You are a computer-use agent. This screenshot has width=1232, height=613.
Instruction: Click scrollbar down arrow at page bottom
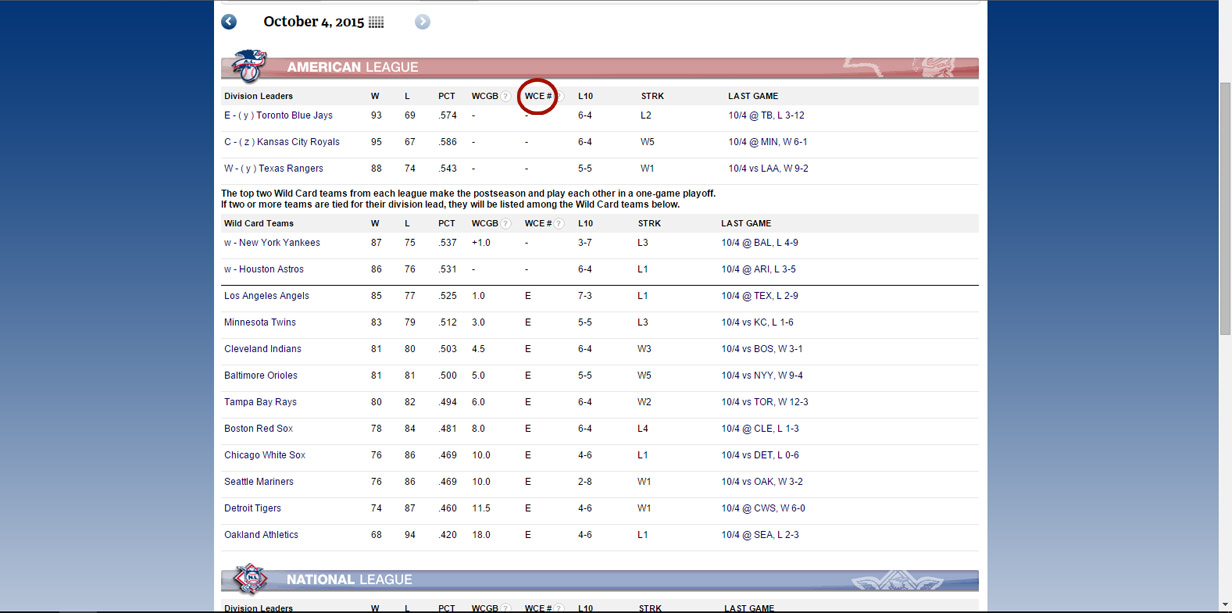[x=1224, y=606]
